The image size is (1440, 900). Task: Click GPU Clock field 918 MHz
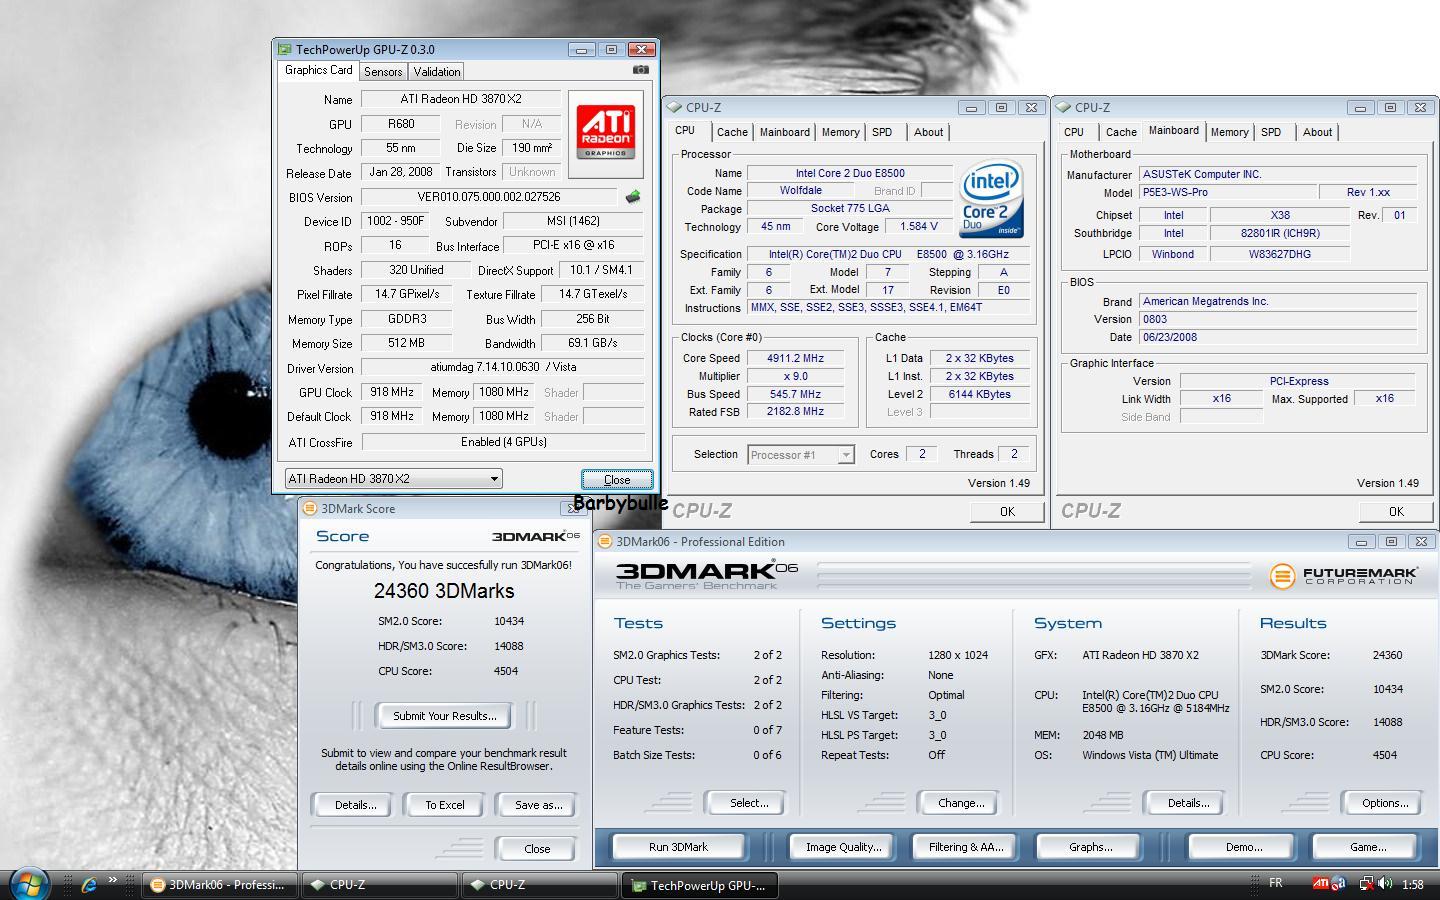click(x=391, y=392)
